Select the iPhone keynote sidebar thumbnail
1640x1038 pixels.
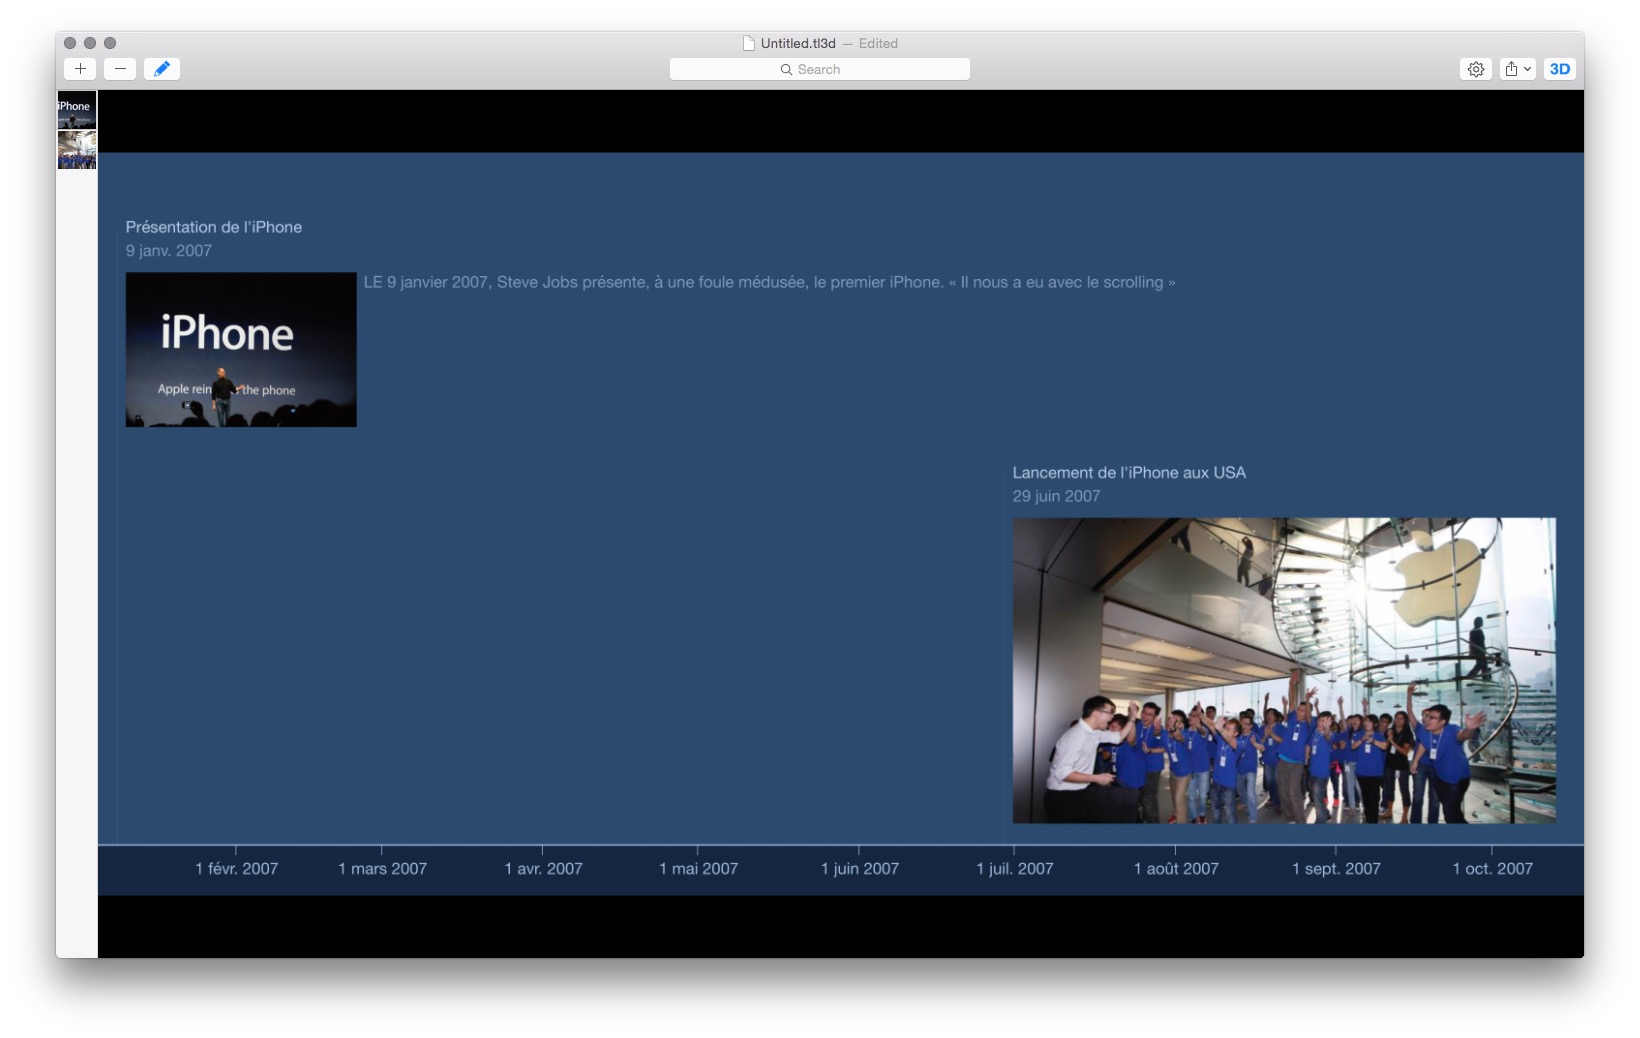point(77,110)
